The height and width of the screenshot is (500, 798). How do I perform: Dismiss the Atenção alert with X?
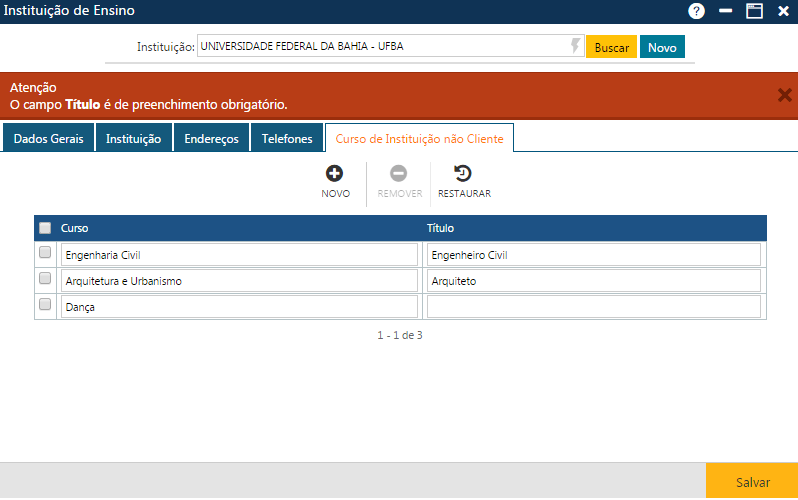coord(784,95)
